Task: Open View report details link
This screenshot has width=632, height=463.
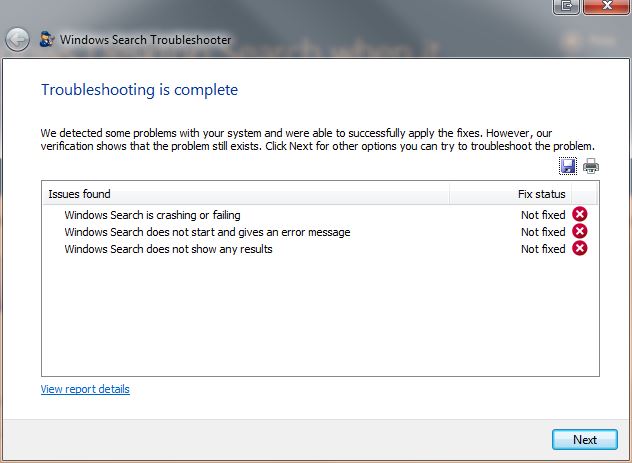Action: [85, 389]
